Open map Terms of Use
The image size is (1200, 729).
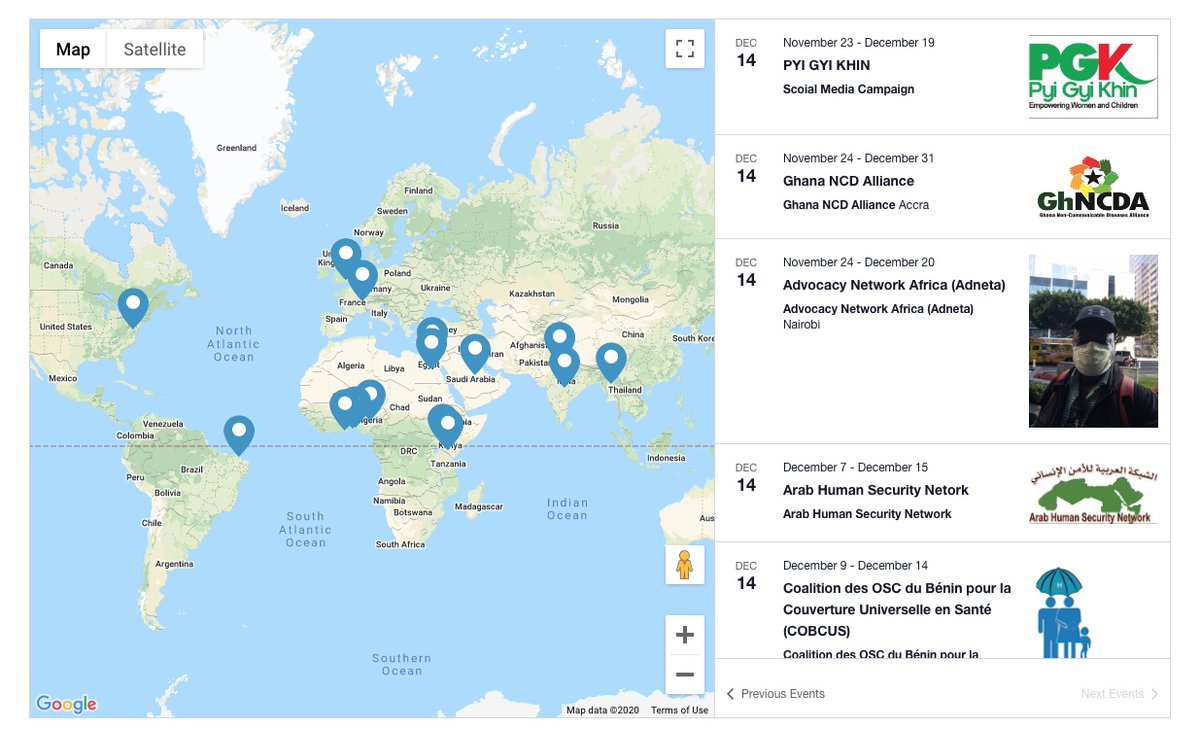tap(679, 710)
